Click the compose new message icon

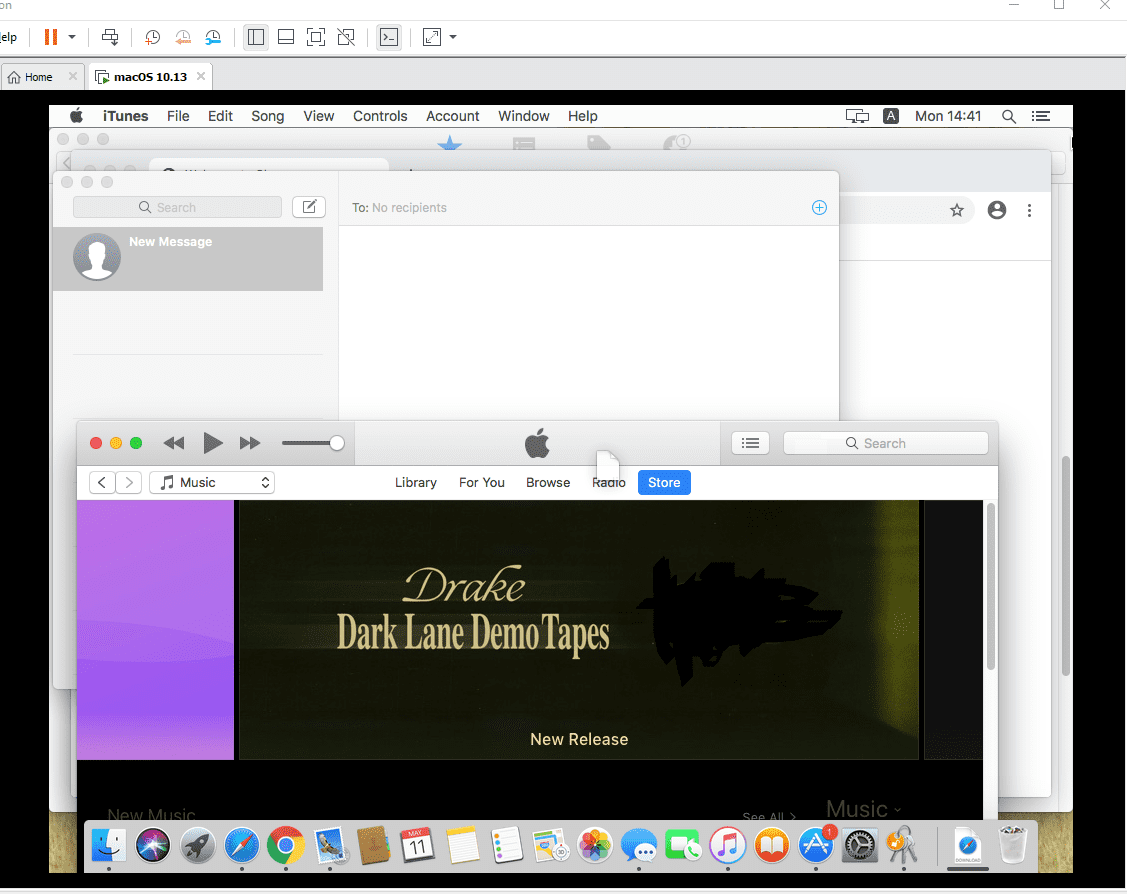coord(309,207)
